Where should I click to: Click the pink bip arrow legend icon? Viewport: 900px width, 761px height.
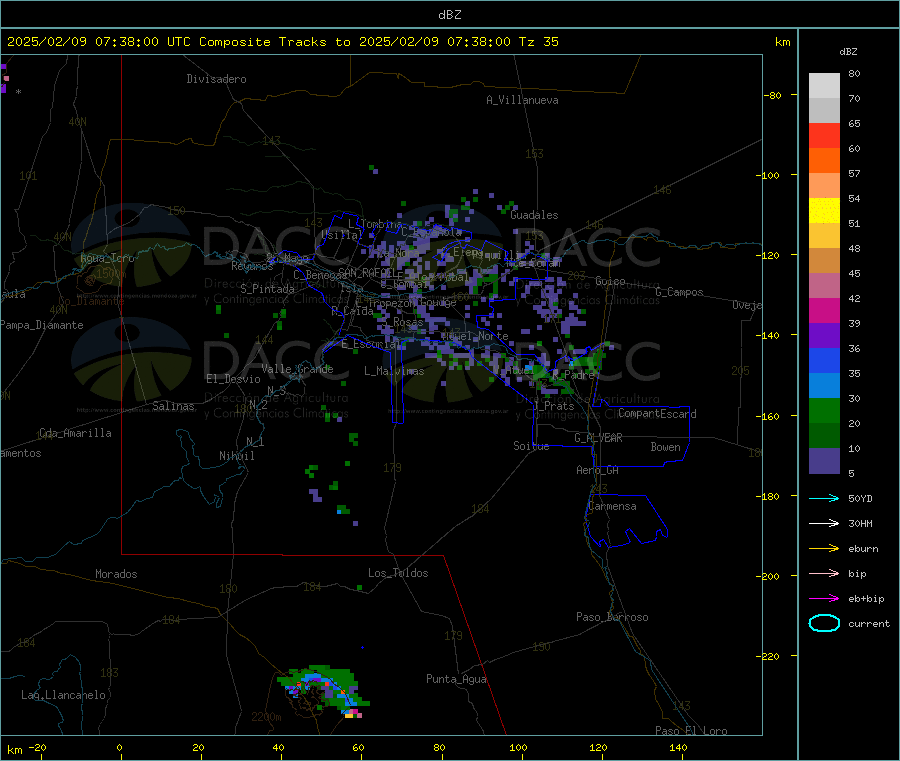coord(824,573)
